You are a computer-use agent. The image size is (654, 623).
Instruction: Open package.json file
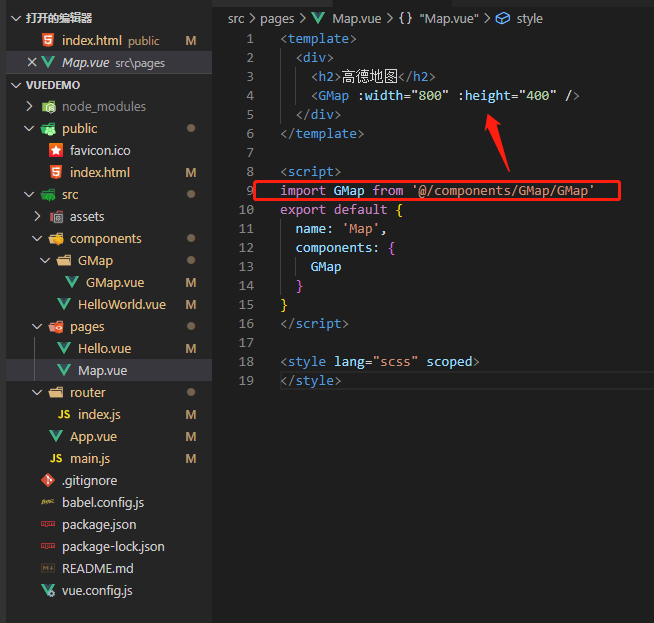(x=109, y=524)
